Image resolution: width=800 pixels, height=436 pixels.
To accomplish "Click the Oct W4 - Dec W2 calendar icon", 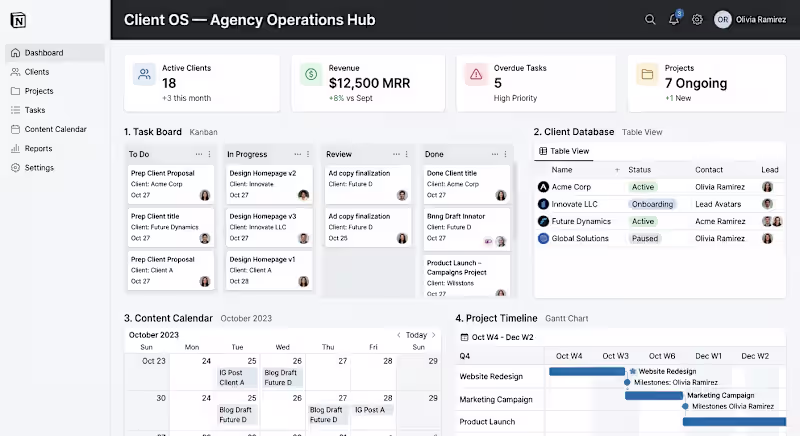I will point(464,337).
